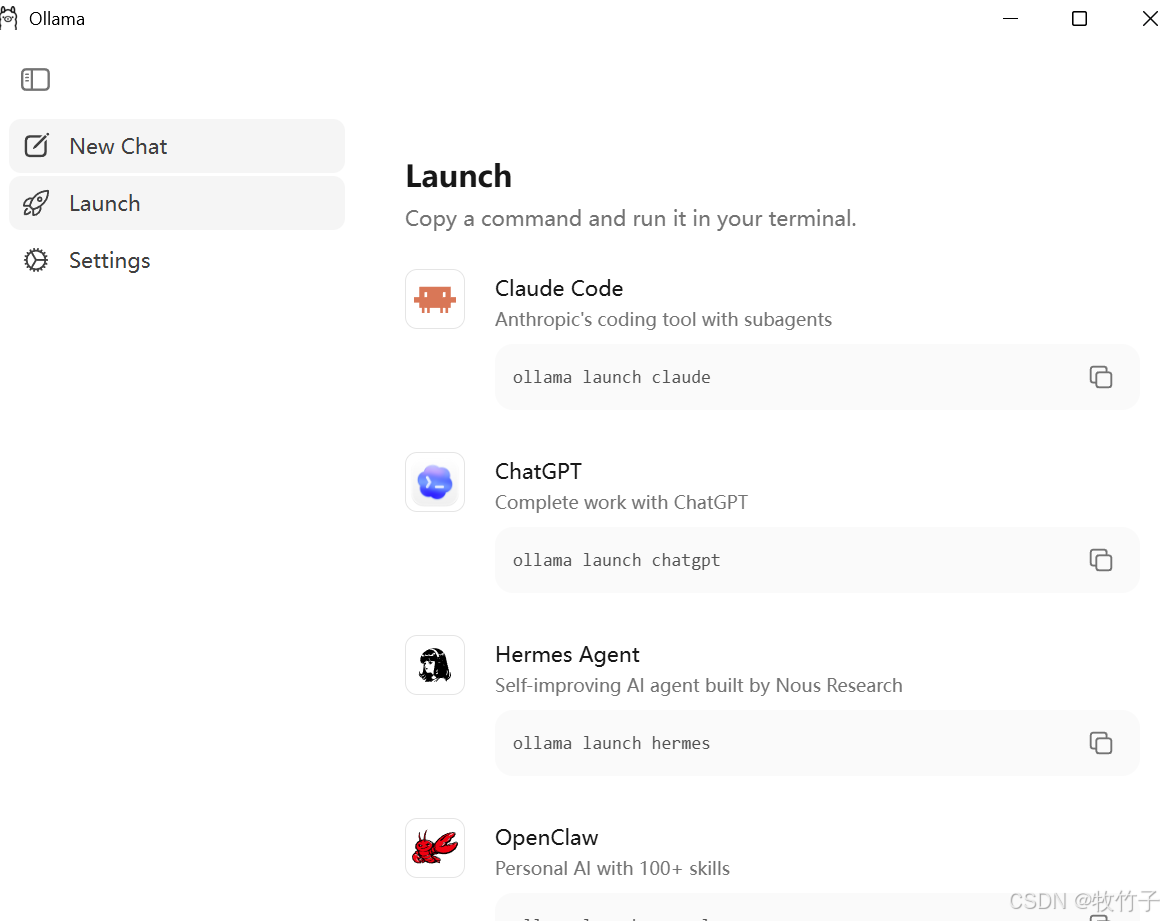
Task: Click the 'ollama launch claude' command text
Action: pos(612,377)
